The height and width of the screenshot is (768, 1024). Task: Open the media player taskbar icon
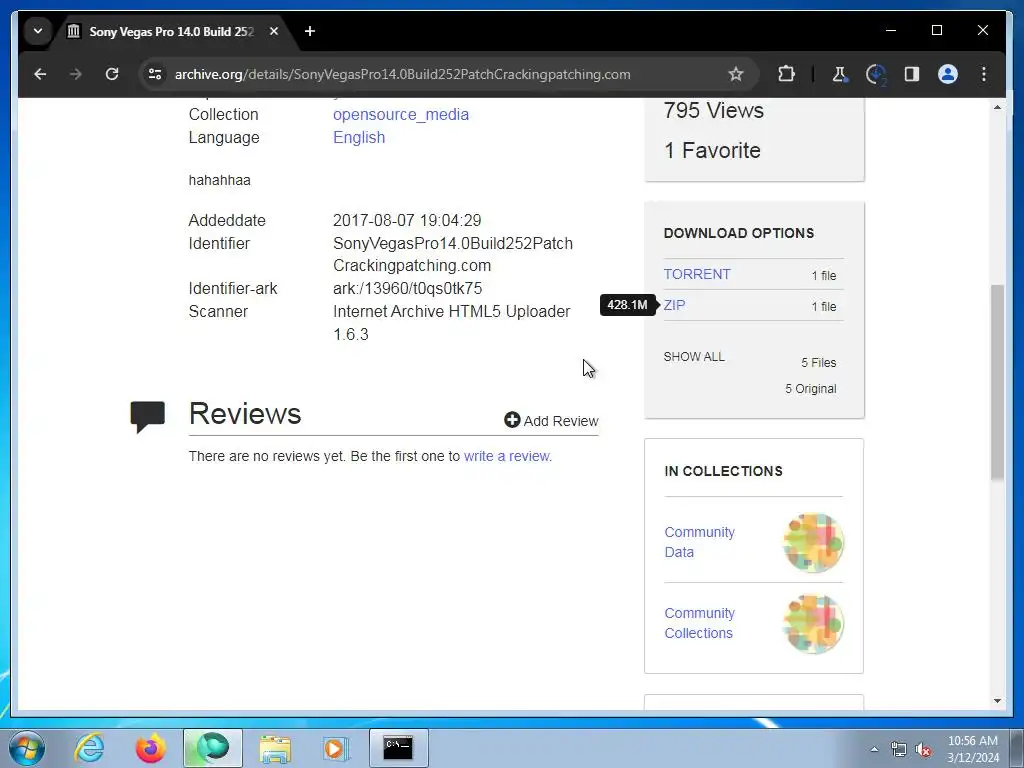(336, 748)
